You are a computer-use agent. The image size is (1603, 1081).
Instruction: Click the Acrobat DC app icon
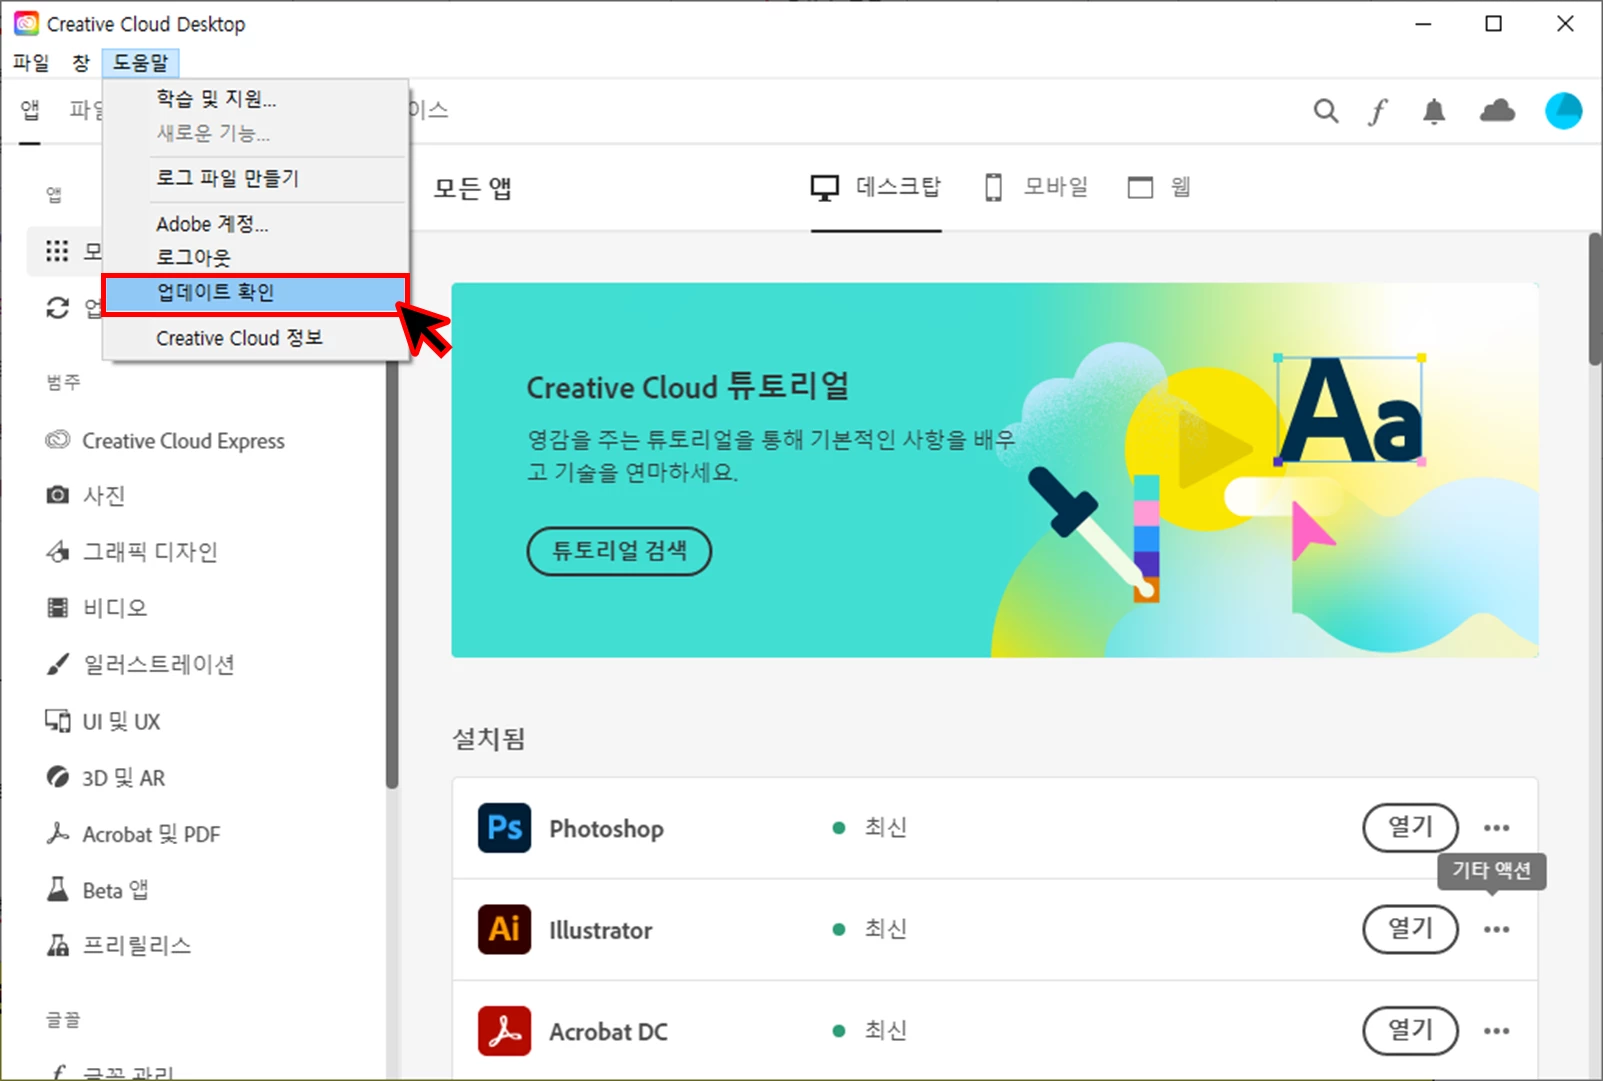click(504, 1031)
